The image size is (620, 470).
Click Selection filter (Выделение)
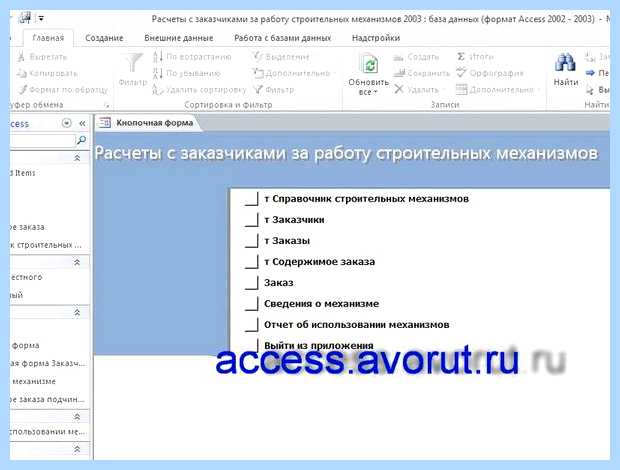pyautogui.click(x=281, y=57)
